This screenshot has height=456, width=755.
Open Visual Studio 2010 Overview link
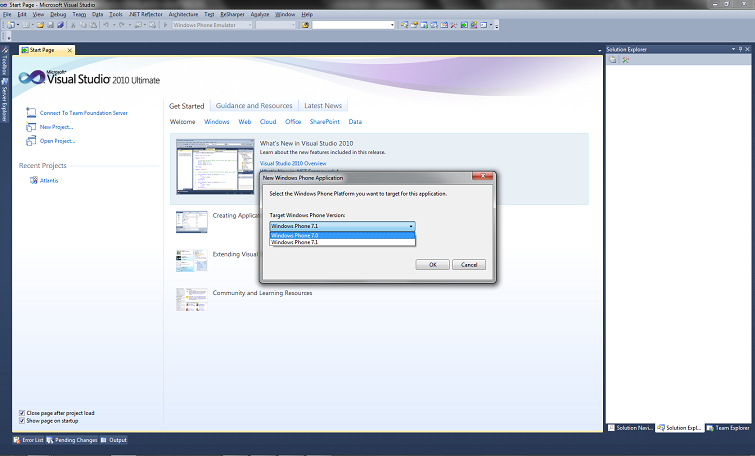(x=293, y=163)
